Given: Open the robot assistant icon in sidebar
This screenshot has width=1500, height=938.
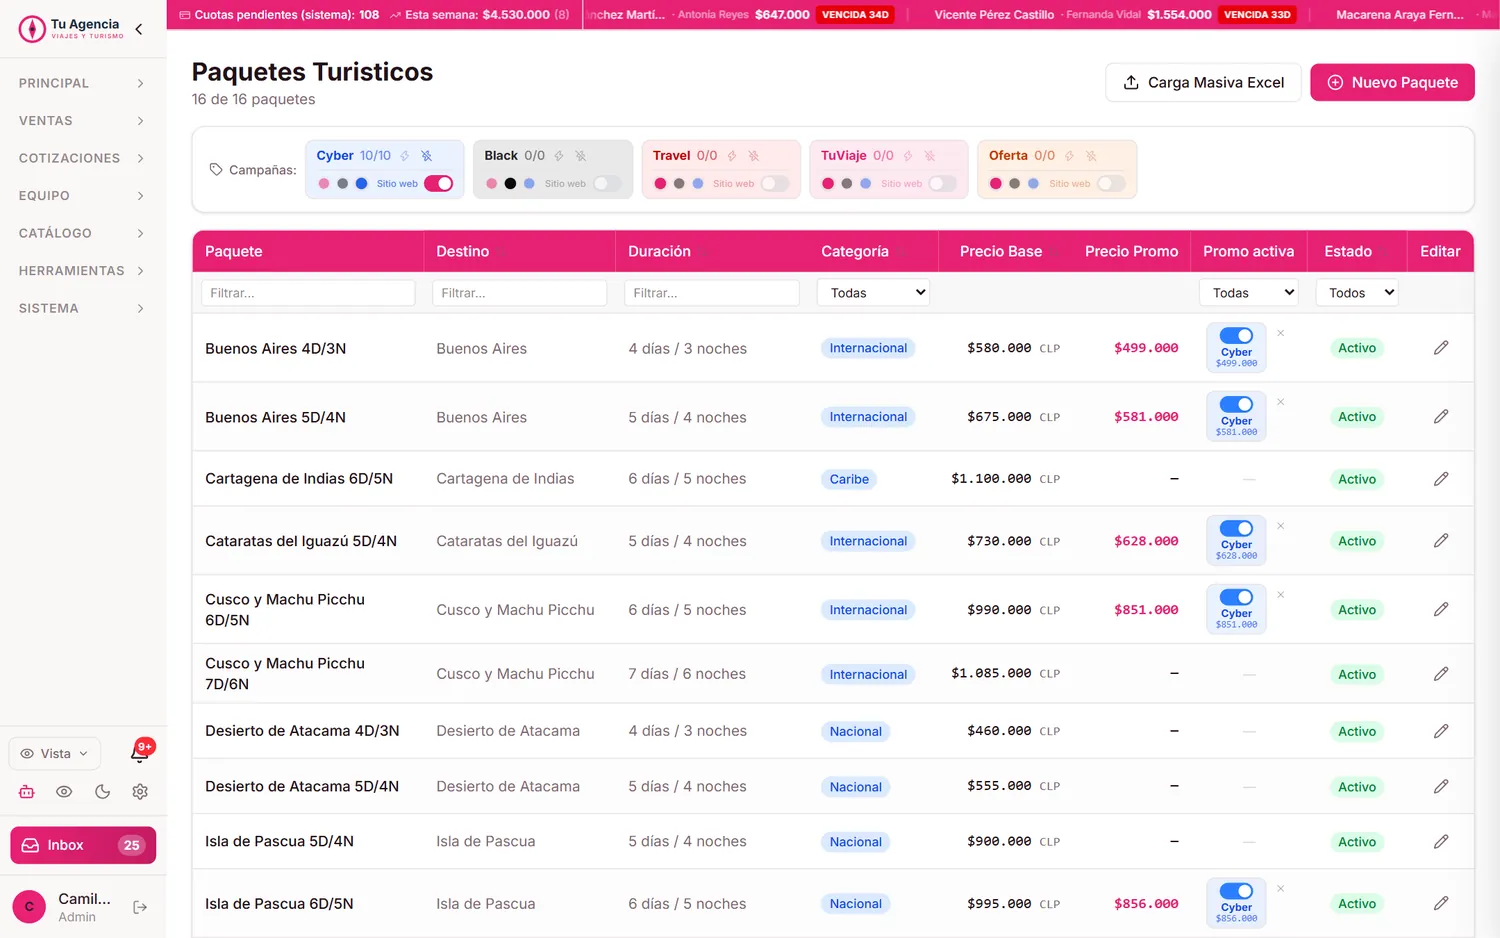Looking at the screenshot, I should 27,792.
